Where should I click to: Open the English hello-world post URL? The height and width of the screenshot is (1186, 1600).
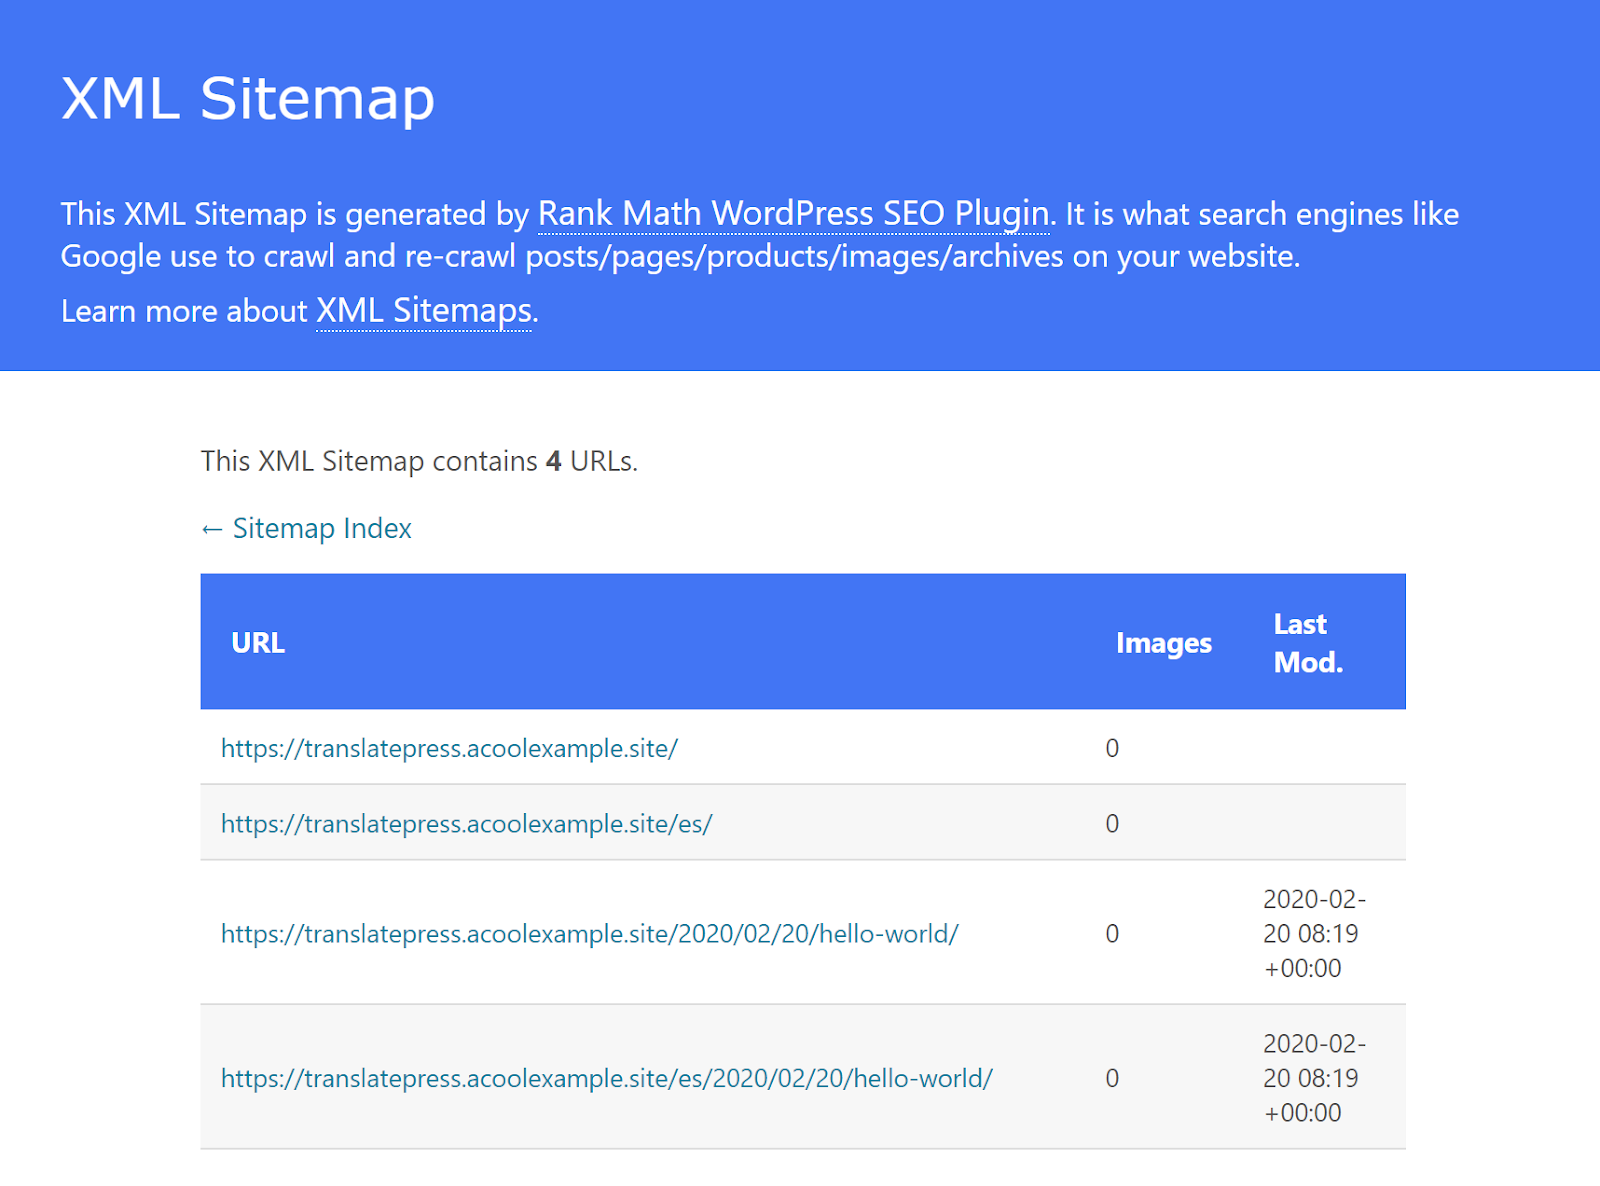point(589,934)
